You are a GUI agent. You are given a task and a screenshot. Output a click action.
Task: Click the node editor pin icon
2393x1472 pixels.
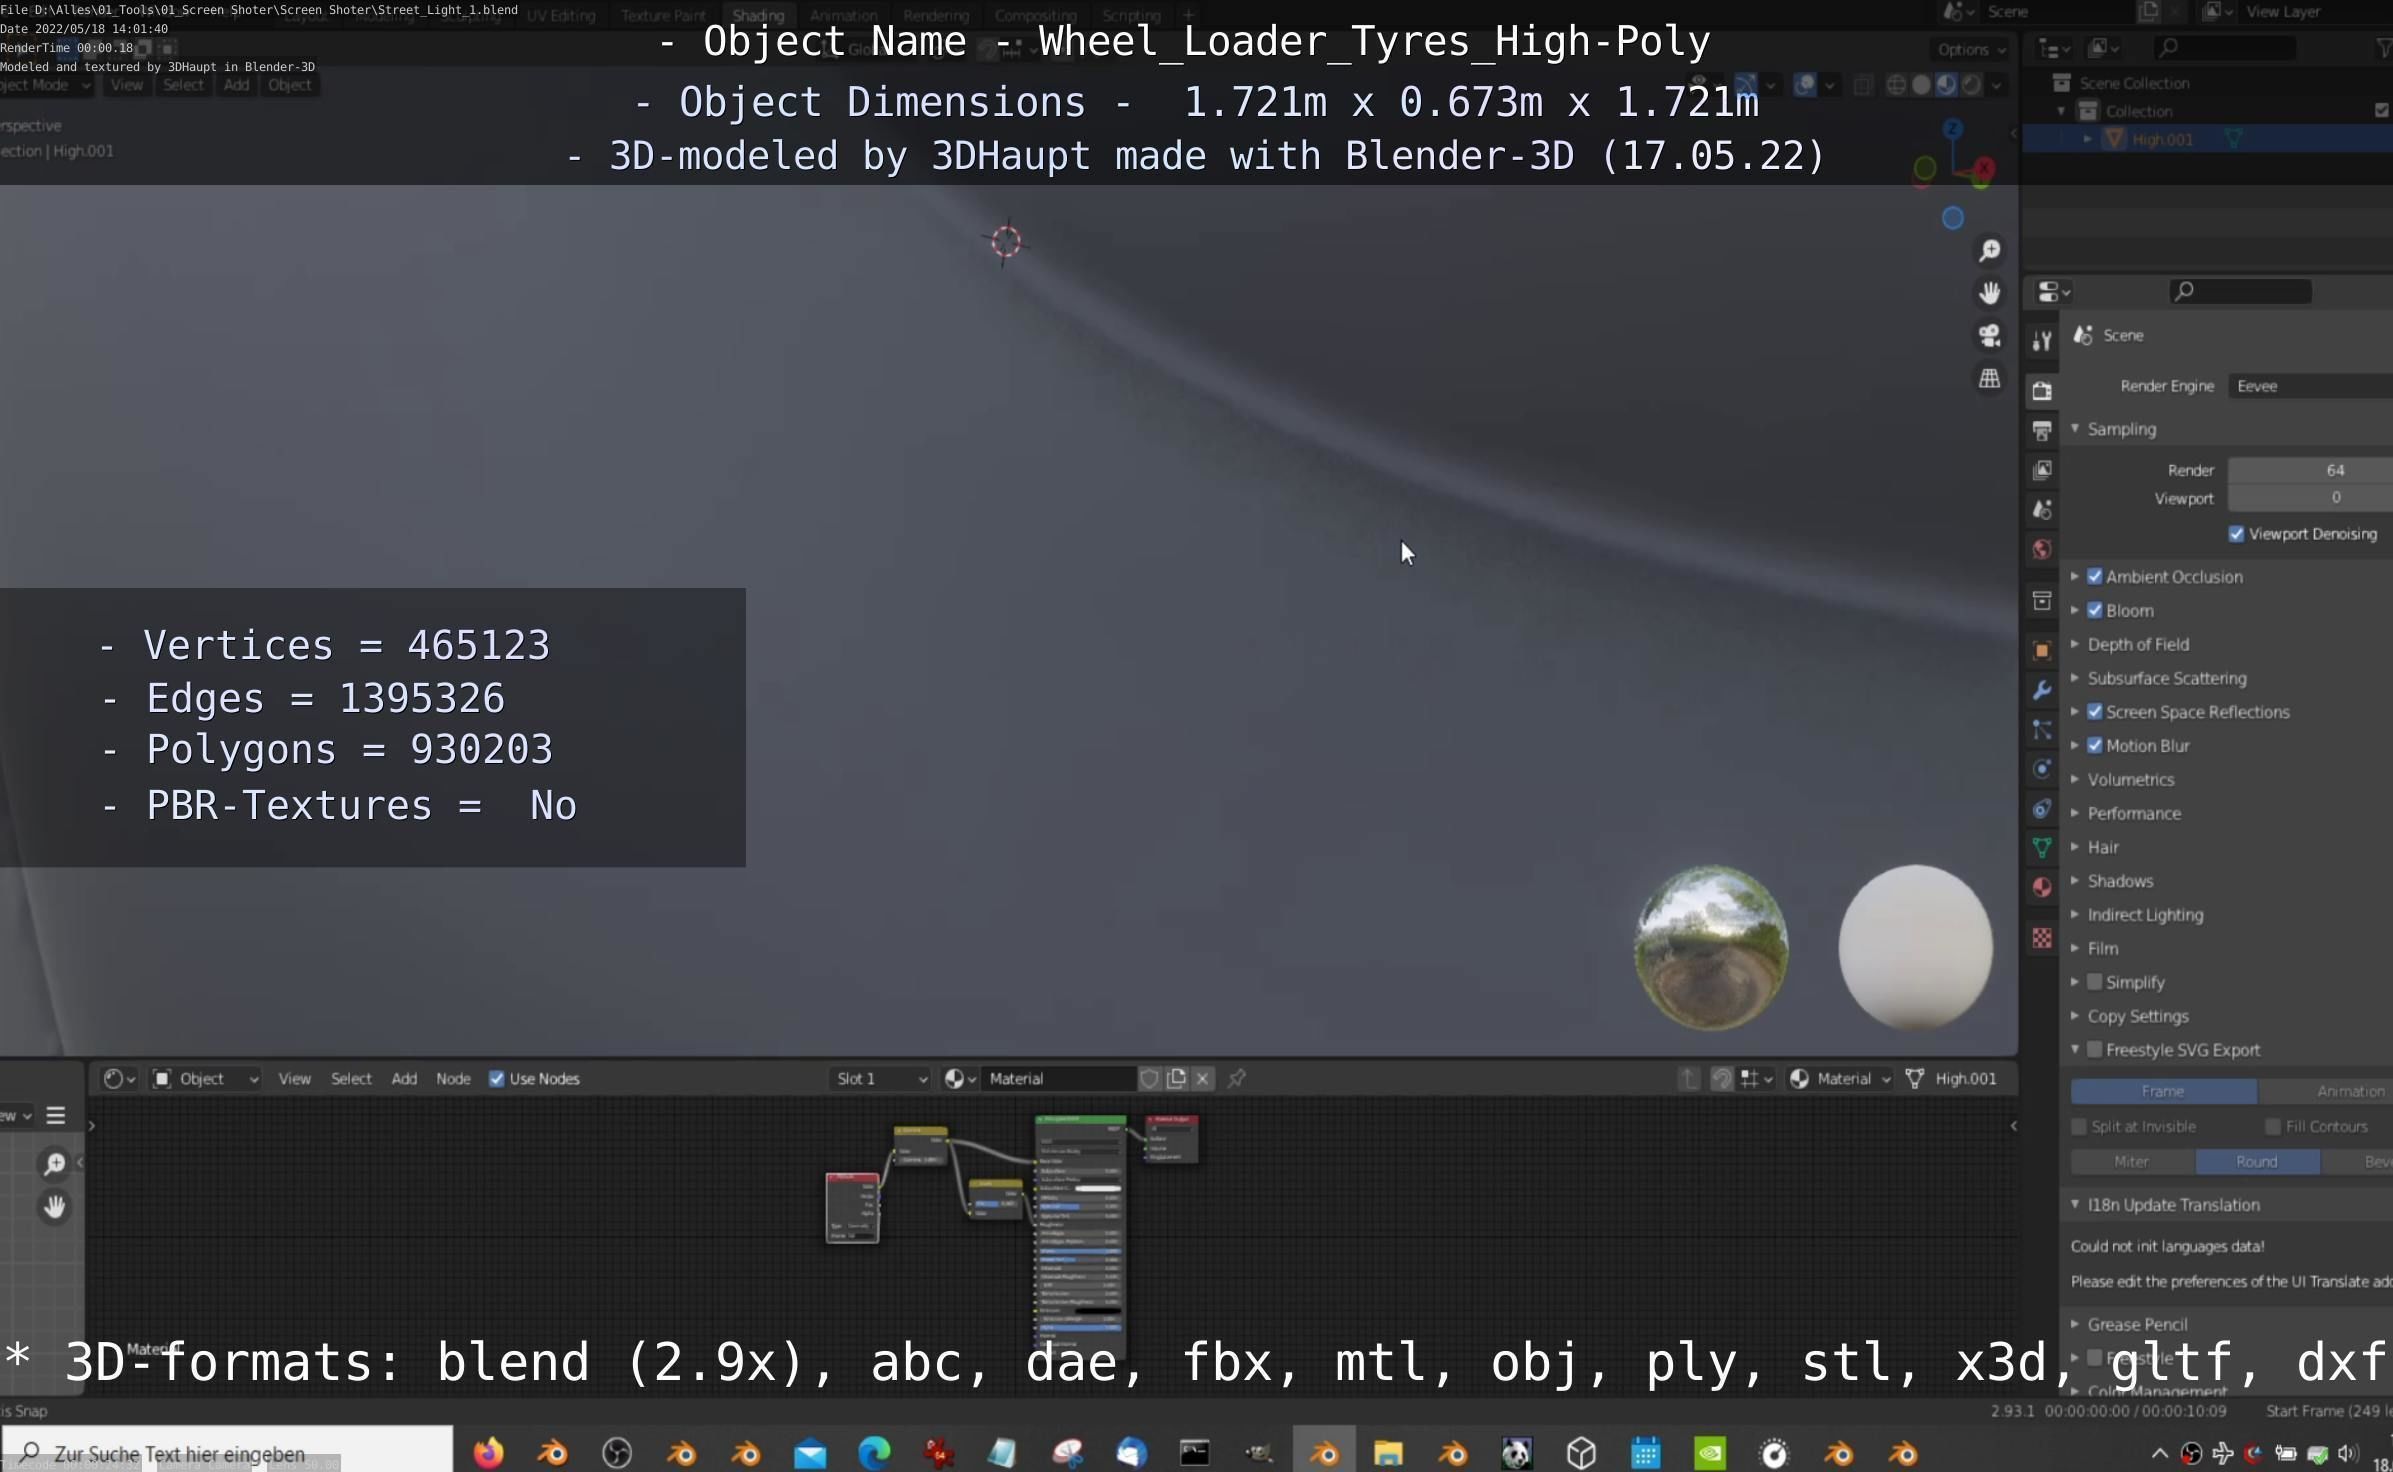pyautogui.click(x=1237, y=1078)
